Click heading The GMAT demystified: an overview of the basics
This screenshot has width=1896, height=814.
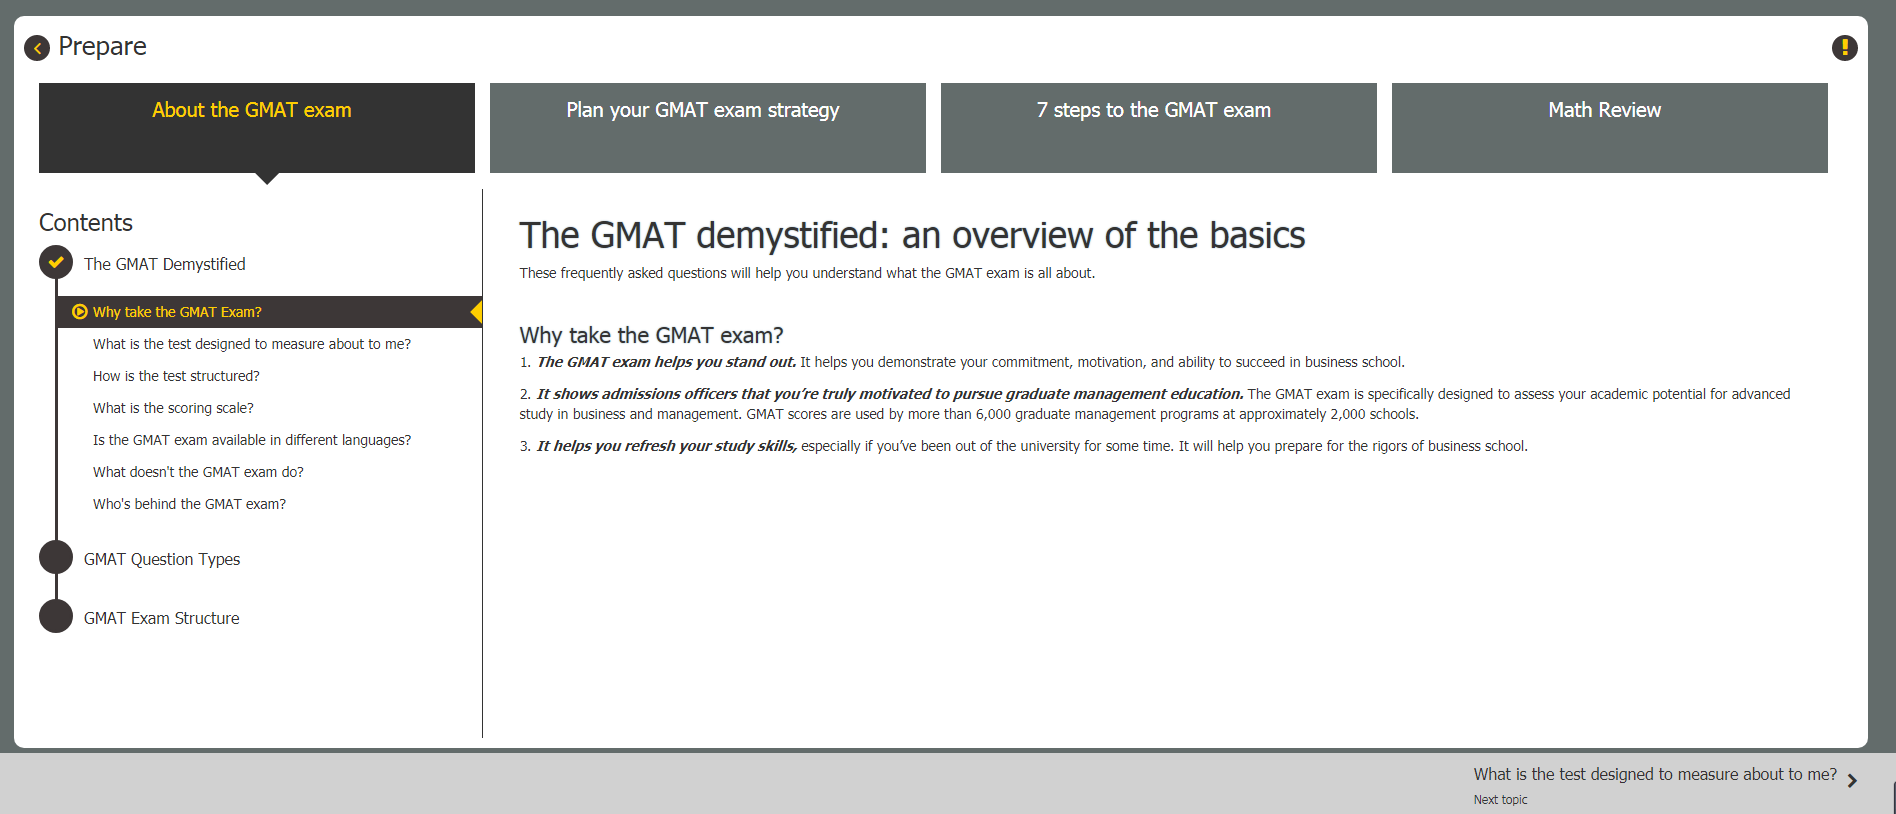coord(912,236)
